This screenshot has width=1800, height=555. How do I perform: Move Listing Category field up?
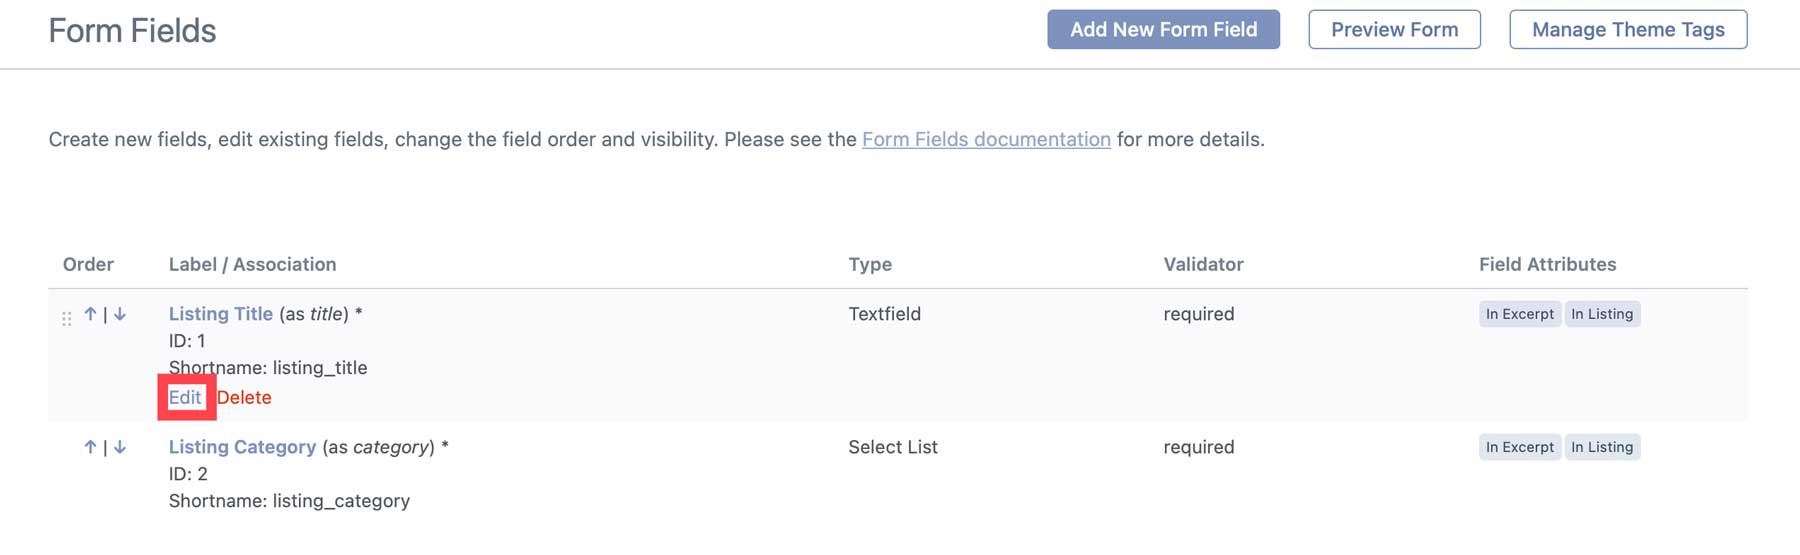click(x=90, y=447)
